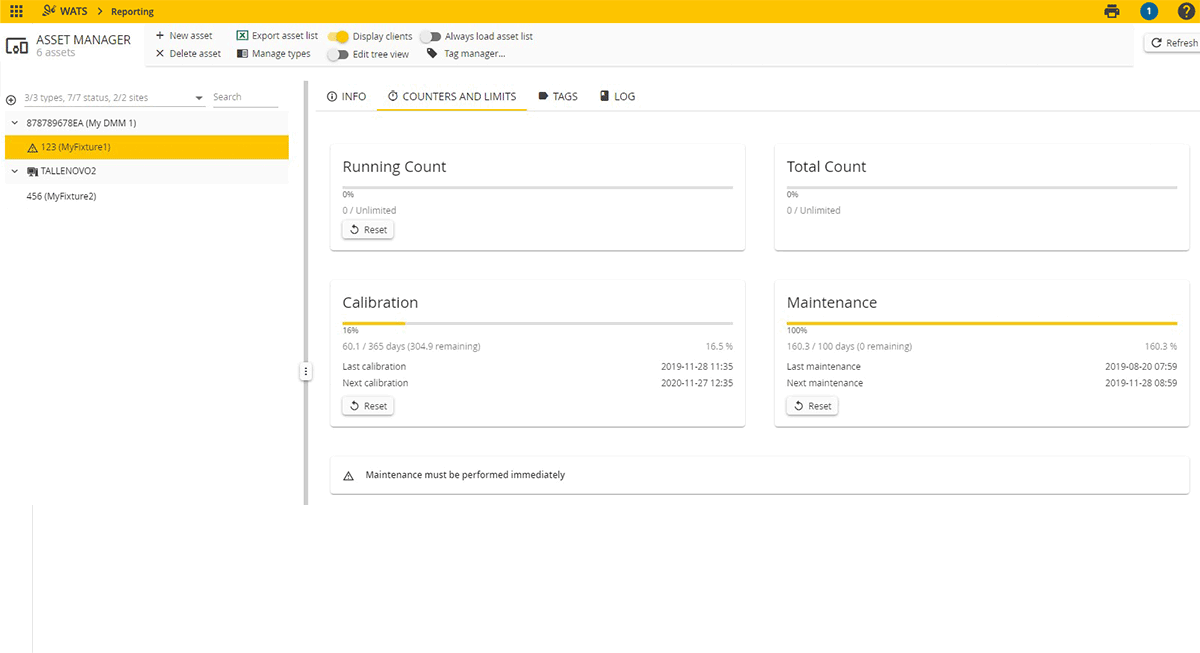Click the Refresh button
The image size is (1200, 653).
tap(1173, 43)
